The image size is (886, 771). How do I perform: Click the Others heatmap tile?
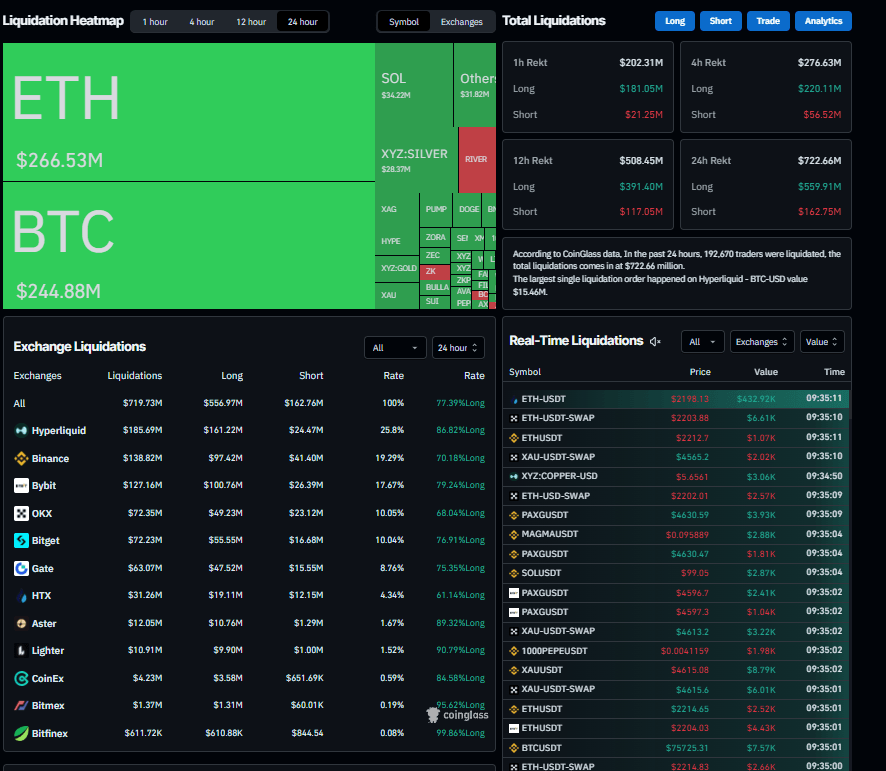tap(475, 85)
